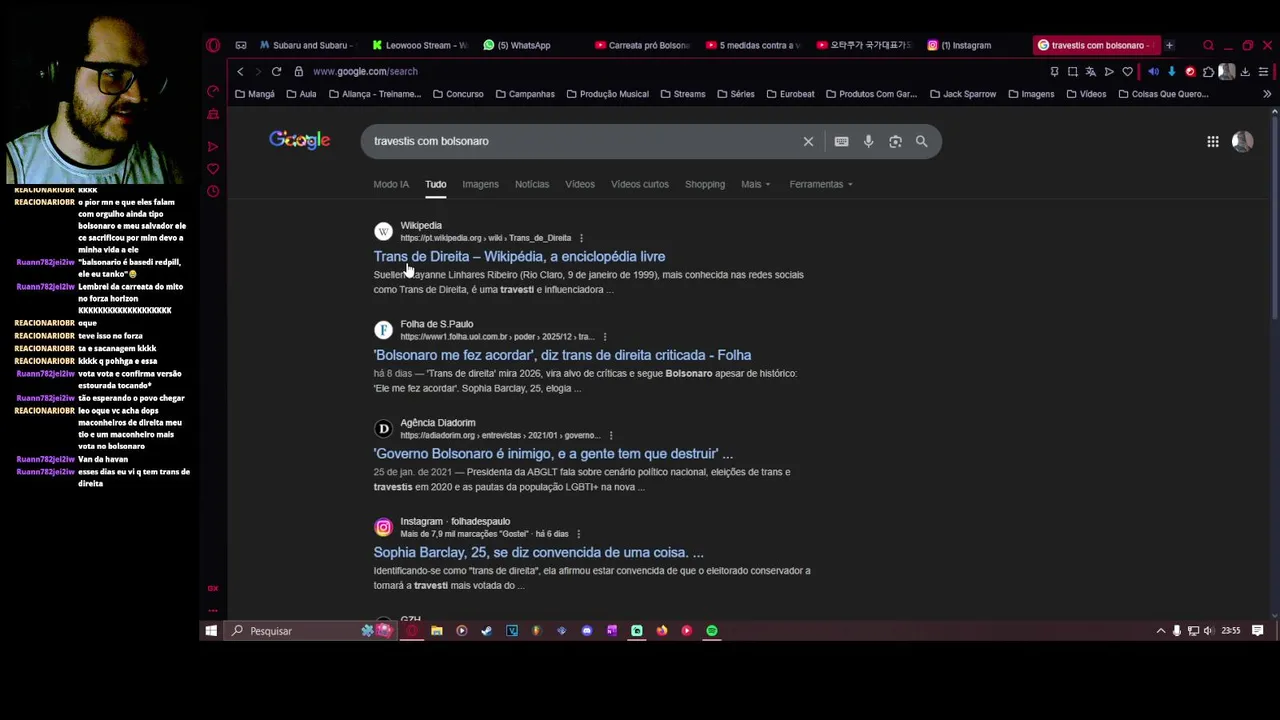The height and width of the screenshot is (720, 1280).
Task: Search by image with Google Lens
Action: [895, 141]
